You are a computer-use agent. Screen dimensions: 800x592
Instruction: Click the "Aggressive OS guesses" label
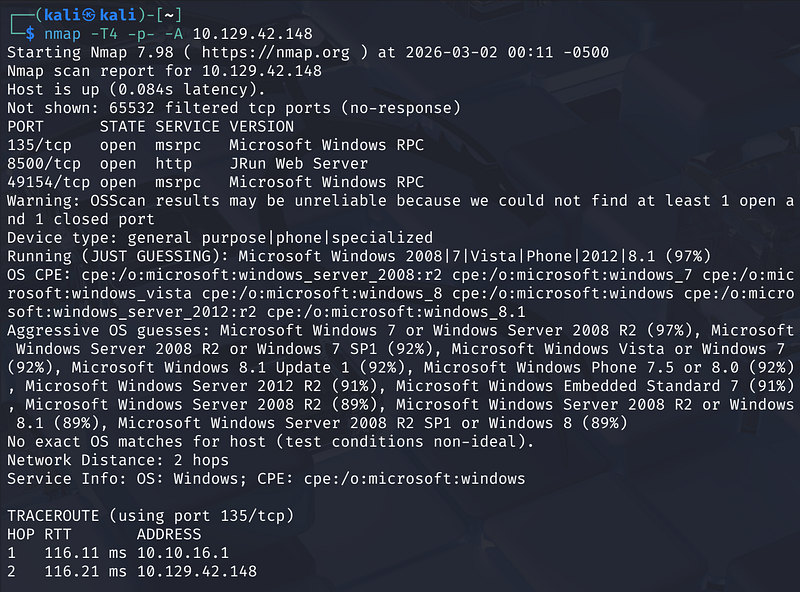108,329
